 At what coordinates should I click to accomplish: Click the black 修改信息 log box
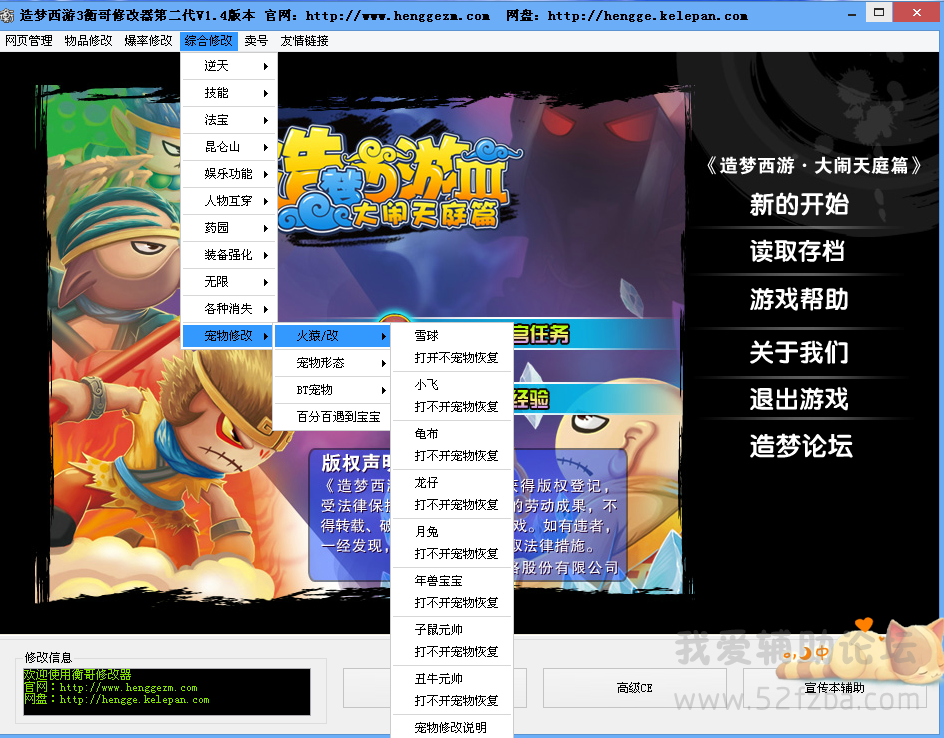pos(167,692)
